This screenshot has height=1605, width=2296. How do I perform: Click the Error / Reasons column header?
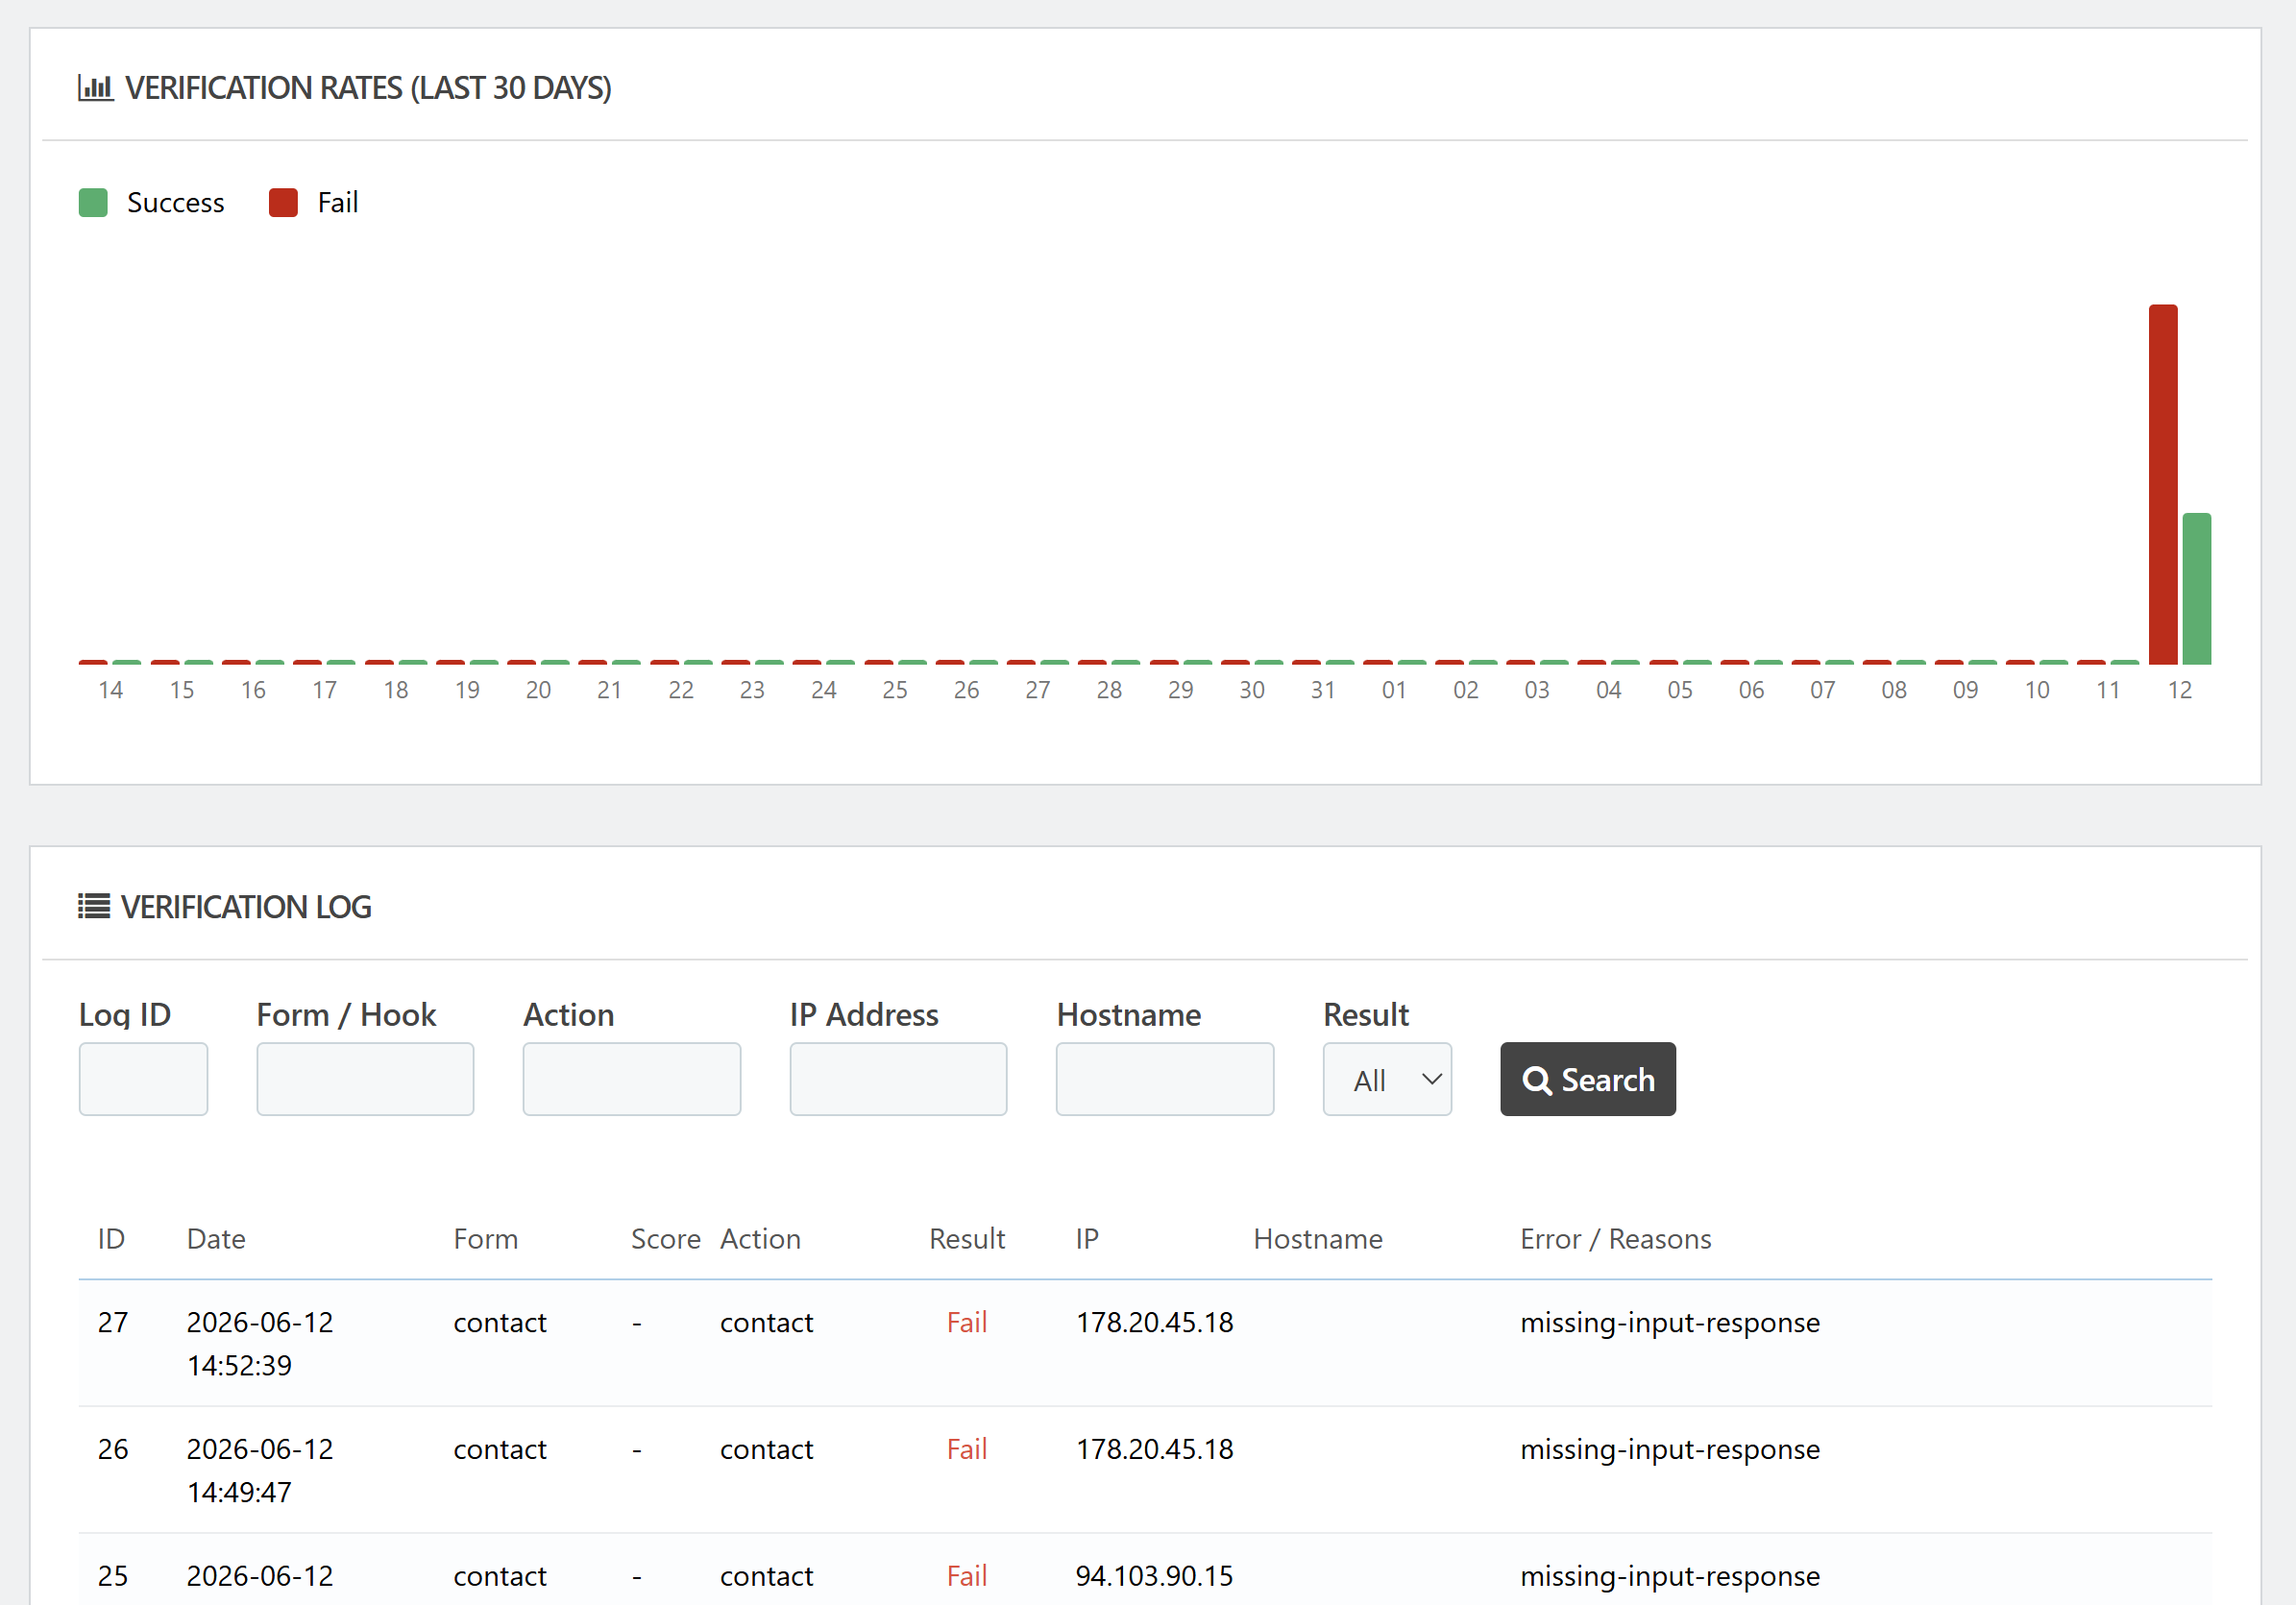pos(1616,1239)
